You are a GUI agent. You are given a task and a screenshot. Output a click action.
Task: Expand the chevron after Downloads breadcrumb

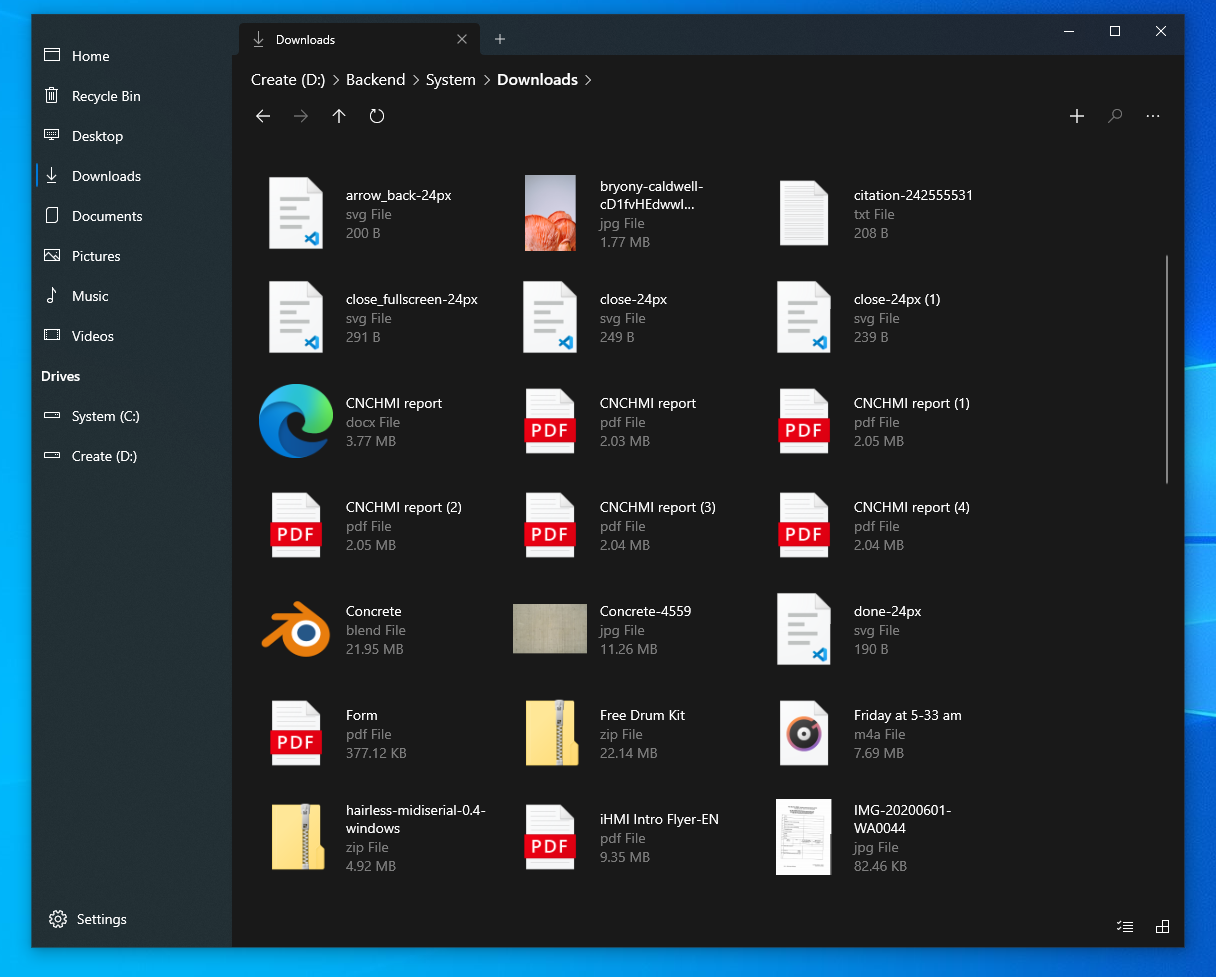click(588, 80)
